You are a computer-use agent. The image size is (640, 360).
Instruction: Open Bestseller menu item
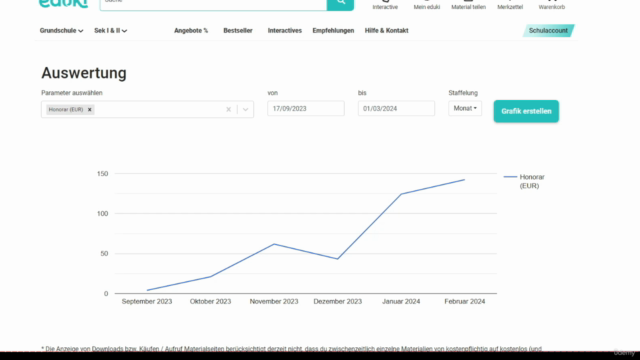238,31
